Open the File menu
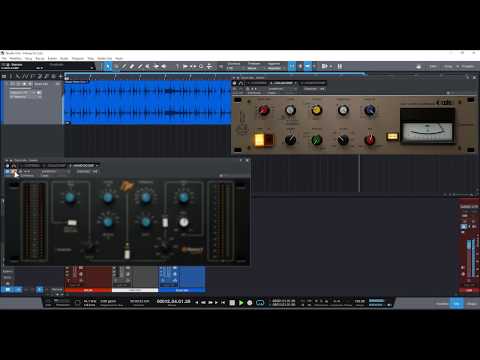480x360 pixels. [4, 58]
